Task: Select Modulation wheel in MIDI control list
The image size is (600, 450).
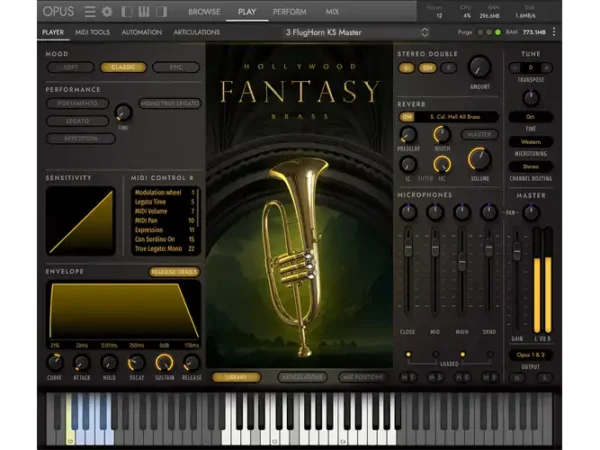Action: click(x=164, y=192)
